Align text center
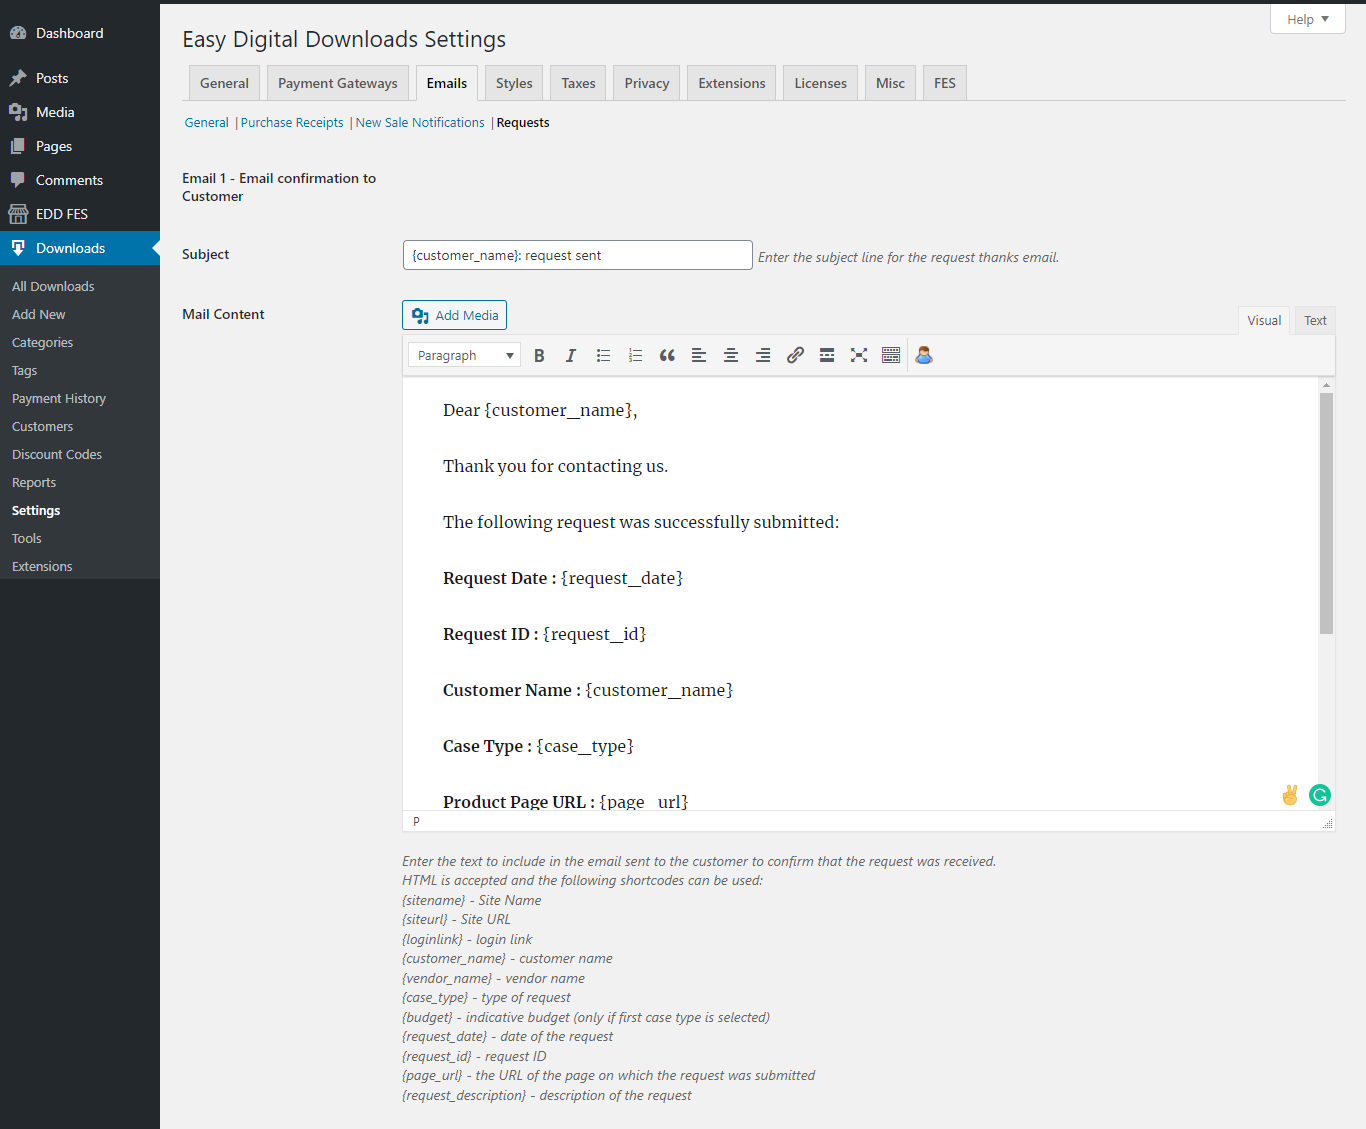 click(x=731, y=355)
